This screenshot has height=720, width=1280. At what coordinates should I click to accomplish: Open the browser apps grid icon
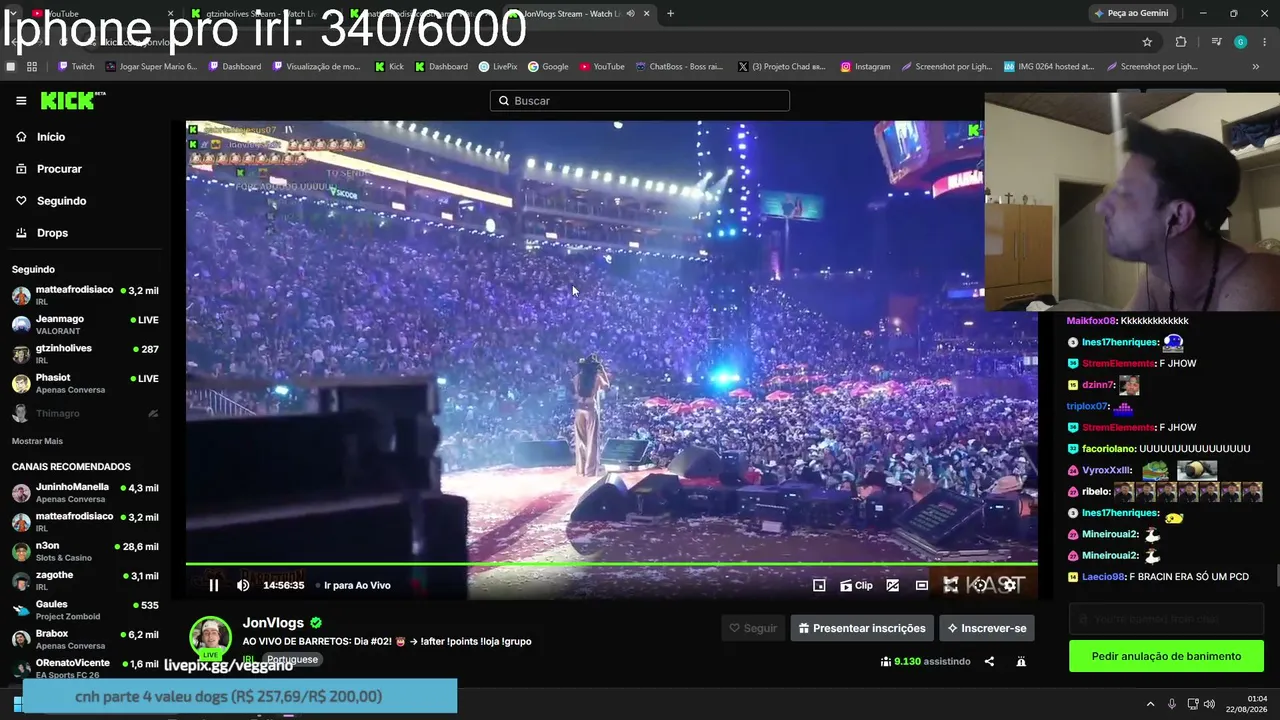click(x=32, y=67)
